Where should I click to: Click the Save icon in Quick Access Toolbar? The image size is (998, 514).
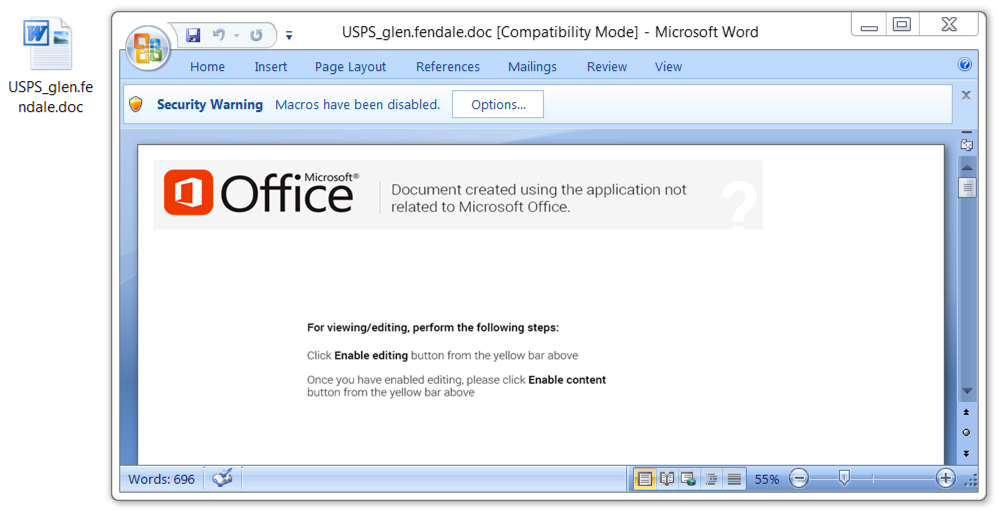pyautogui.click(x=193, y=35)
